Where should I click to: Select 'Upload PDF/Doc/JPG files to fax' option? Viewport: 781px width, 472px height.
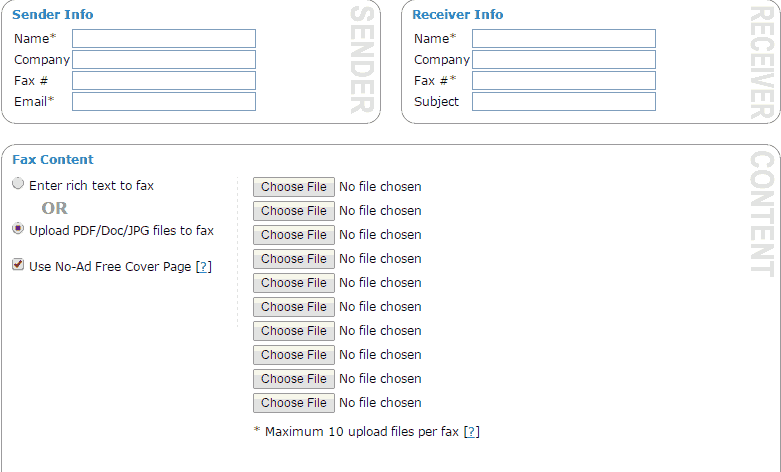(x=18, y=229)
